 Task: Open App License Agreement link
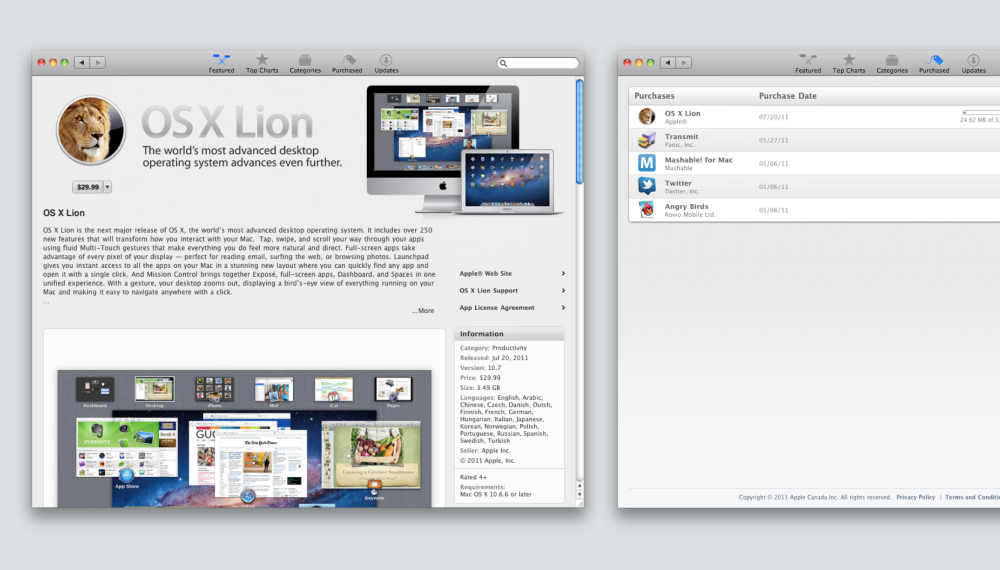(x=497, y=308)
